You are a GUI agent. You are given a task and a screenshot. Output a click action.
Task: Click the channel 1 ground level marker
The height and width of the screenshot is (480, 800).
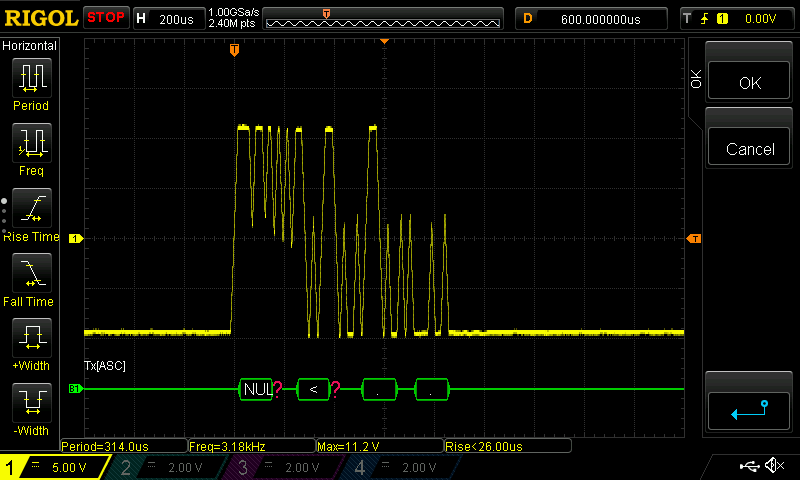click(x=76, y=238)
